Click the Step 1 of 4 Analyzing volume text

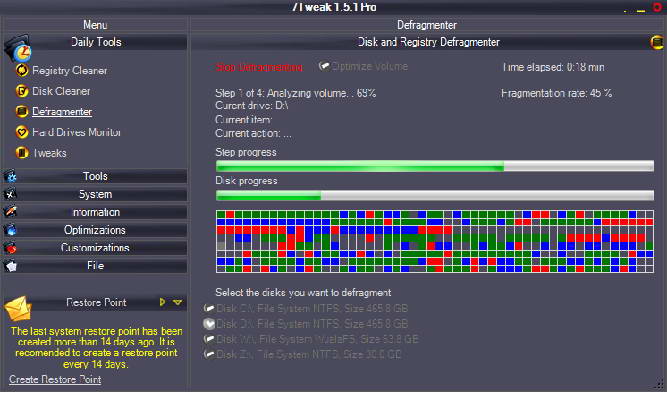click(x=296, y=93)
